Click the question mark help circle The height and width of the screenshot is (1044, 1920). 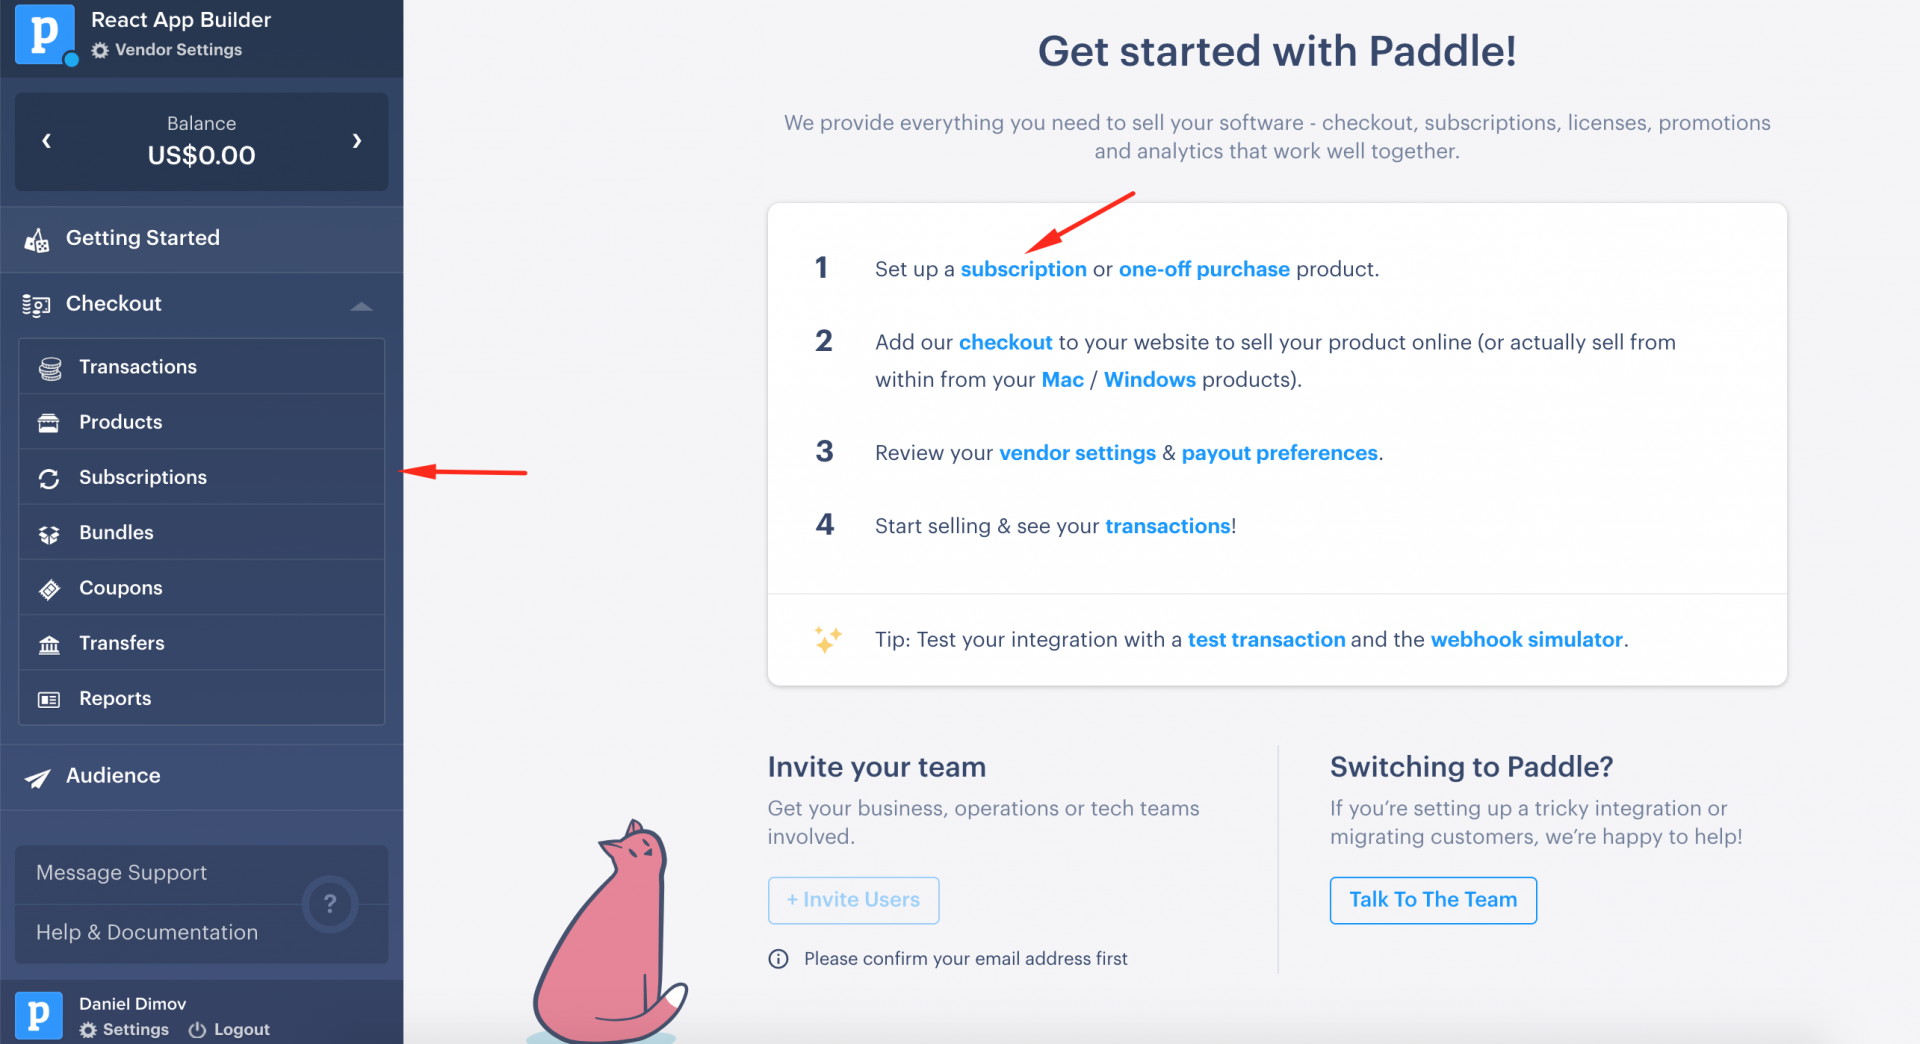[x=330, y=904]
